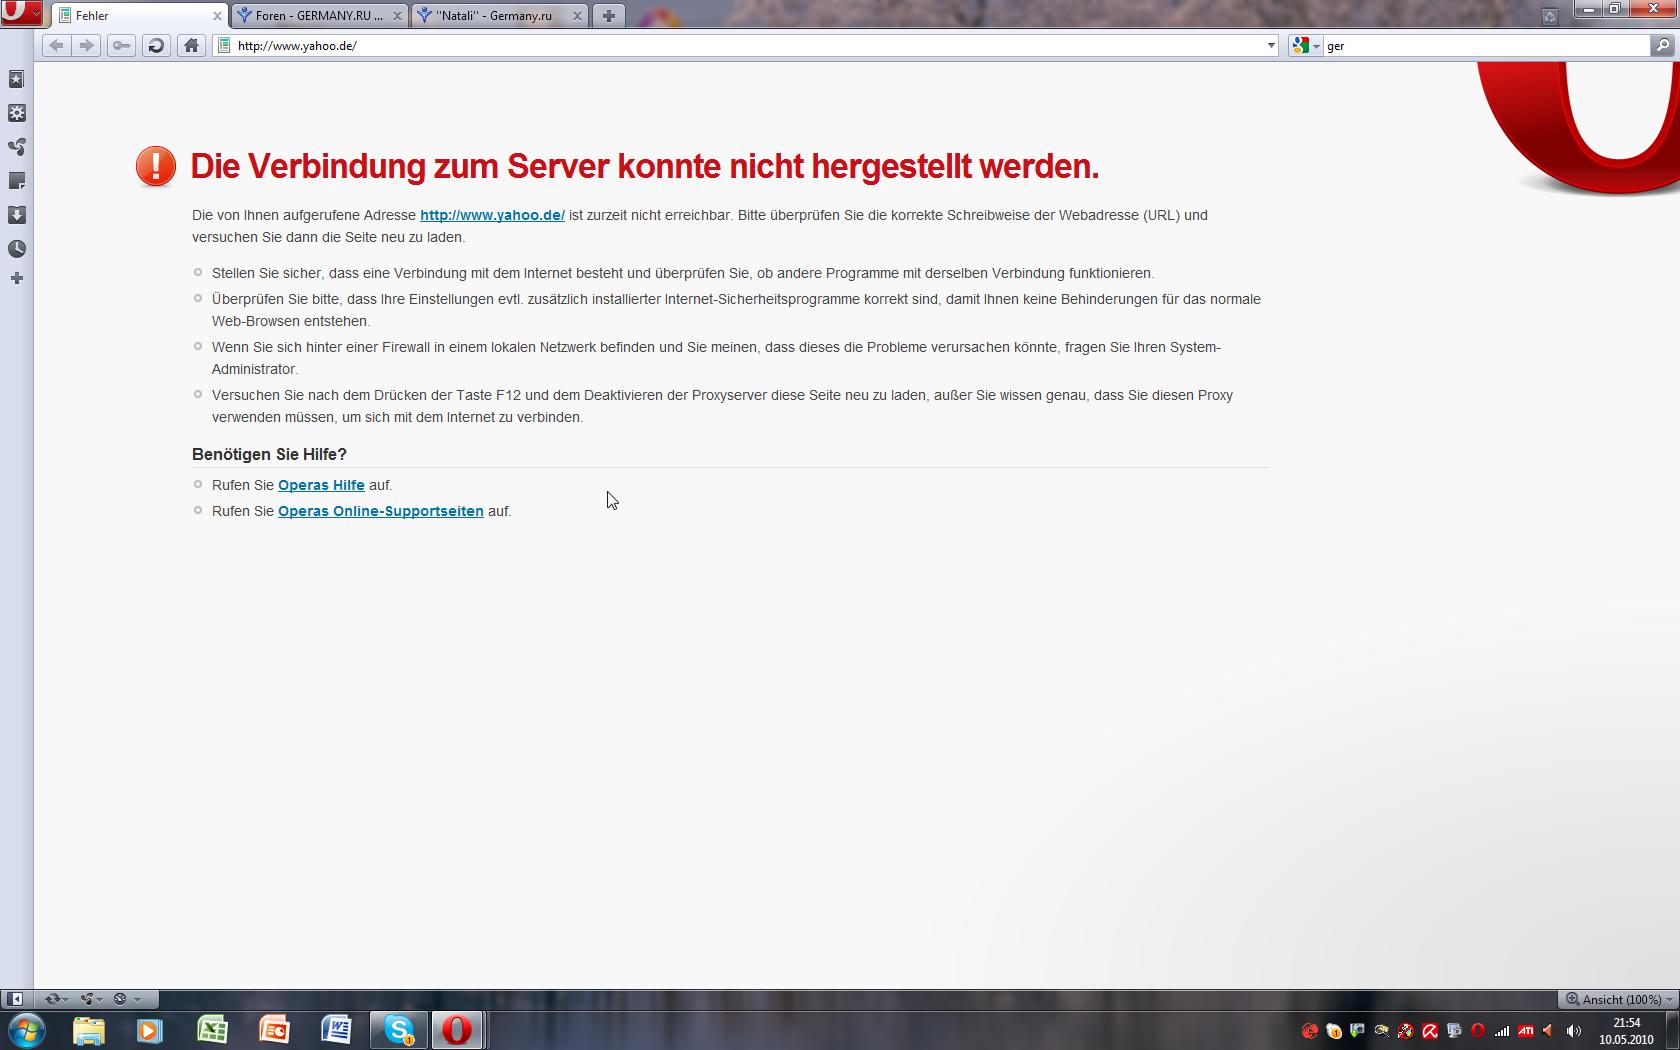
Task: Launch Excel from the taskbar
Action: point(212,1030)
